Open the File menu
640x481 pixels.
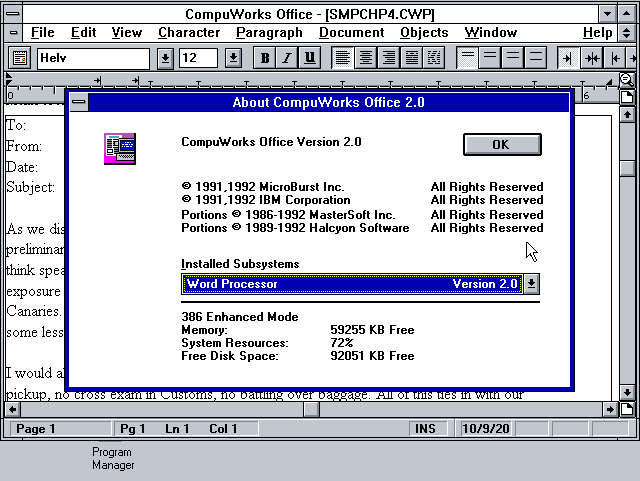(x=42, y=33)
